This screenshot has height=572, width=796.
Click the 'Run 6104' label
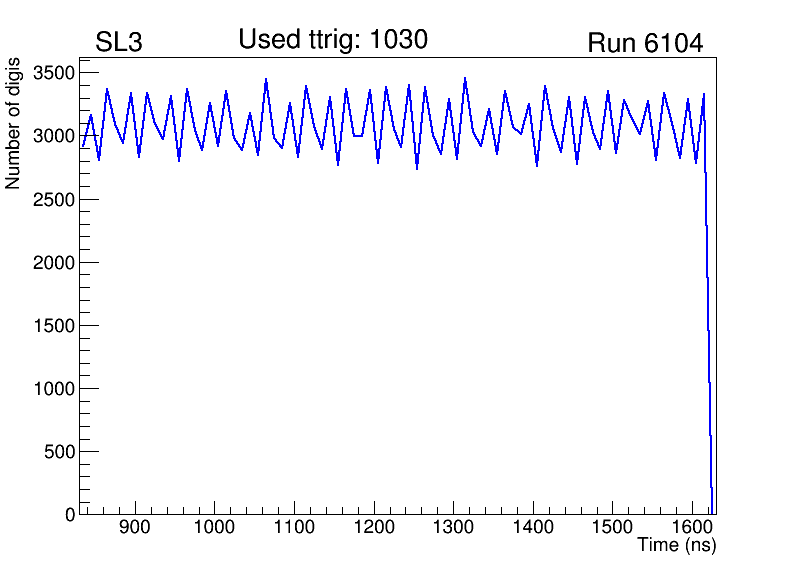(x=644, y=44)
